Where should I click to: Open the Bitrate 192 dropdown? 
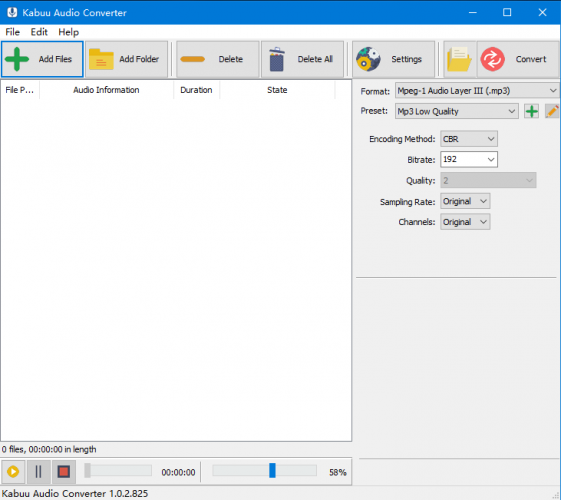click(x=469, y=159)
